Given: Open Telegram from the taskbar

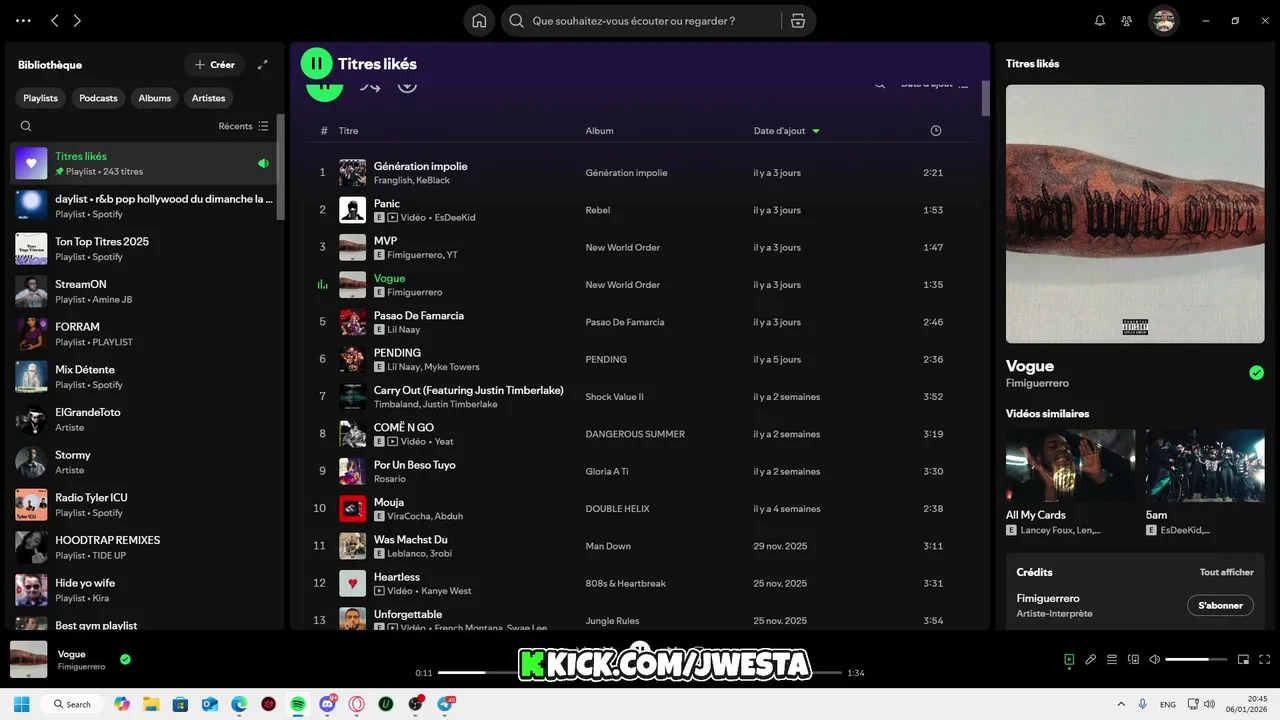Looking at the screenshot, I should pos(445,704).
